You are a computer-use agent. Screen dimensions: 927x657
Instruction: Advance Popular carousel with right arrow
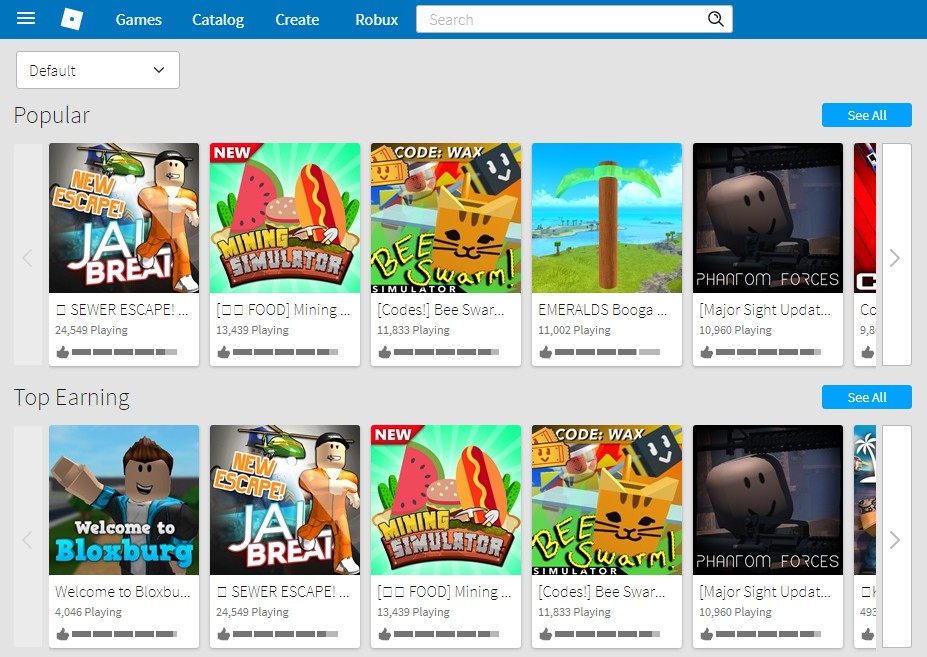[896, 255]
